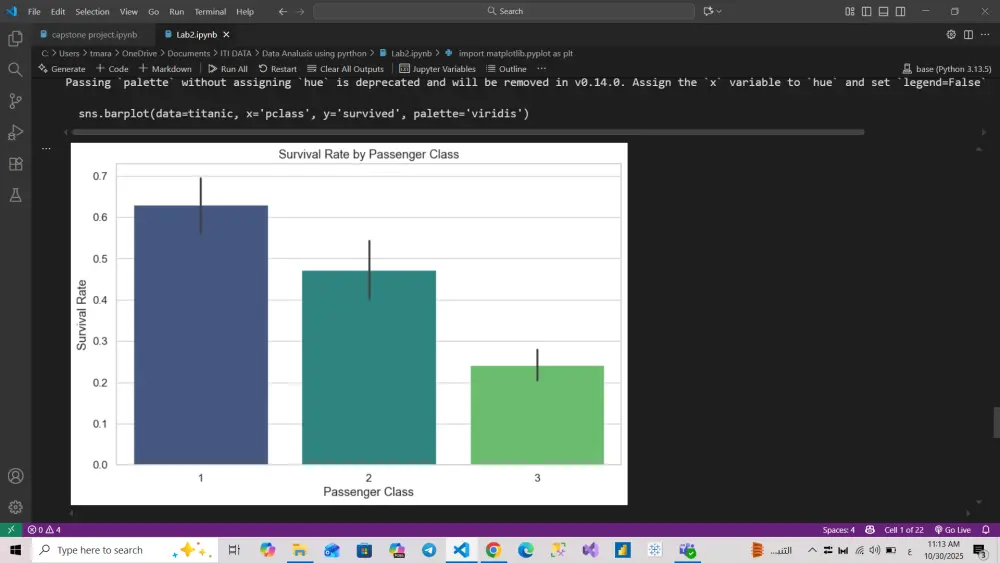The width and height of the screenshot is (1000, 563).
Task: Click the remote window indicator in status bar
Action: 11,530
